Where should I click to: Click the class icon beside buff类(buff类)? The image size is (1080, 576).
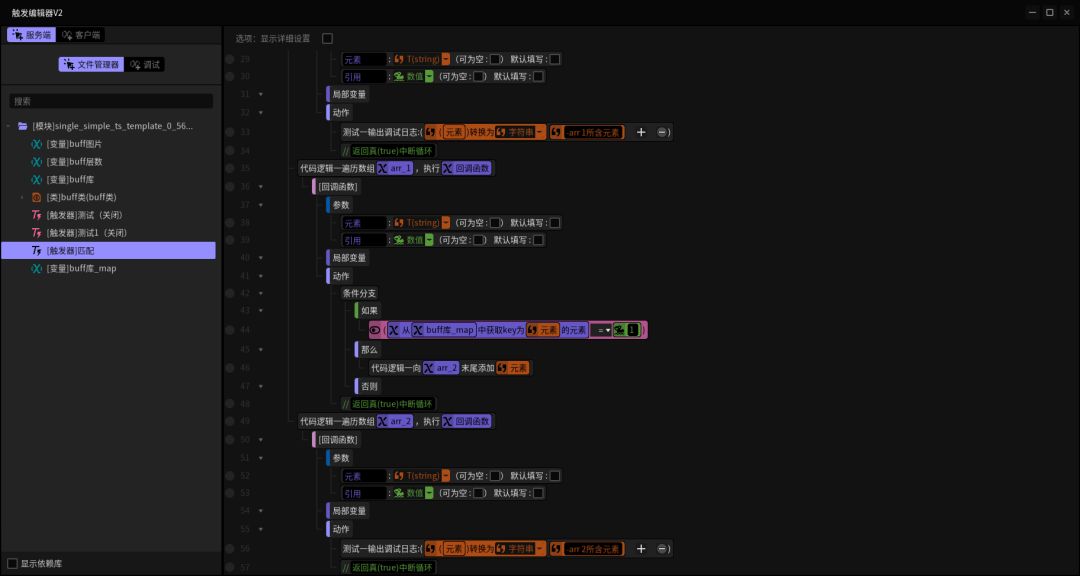[x=37, y=198]
